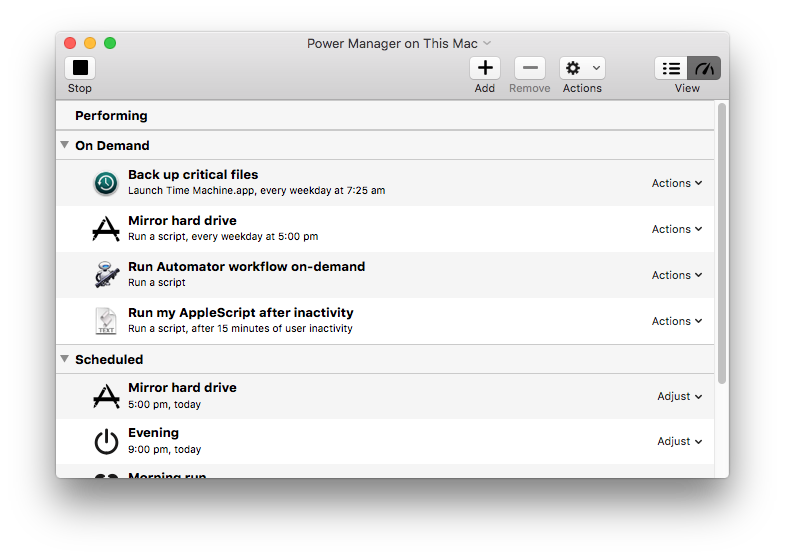Click the Scheduled header label

click(109, 360)
